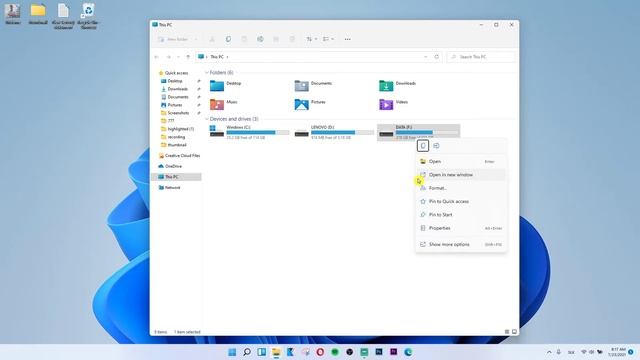This screenshot has height=360, width=640.
Task: Open the New folder dropdown arrow
Action: (196, 39)
